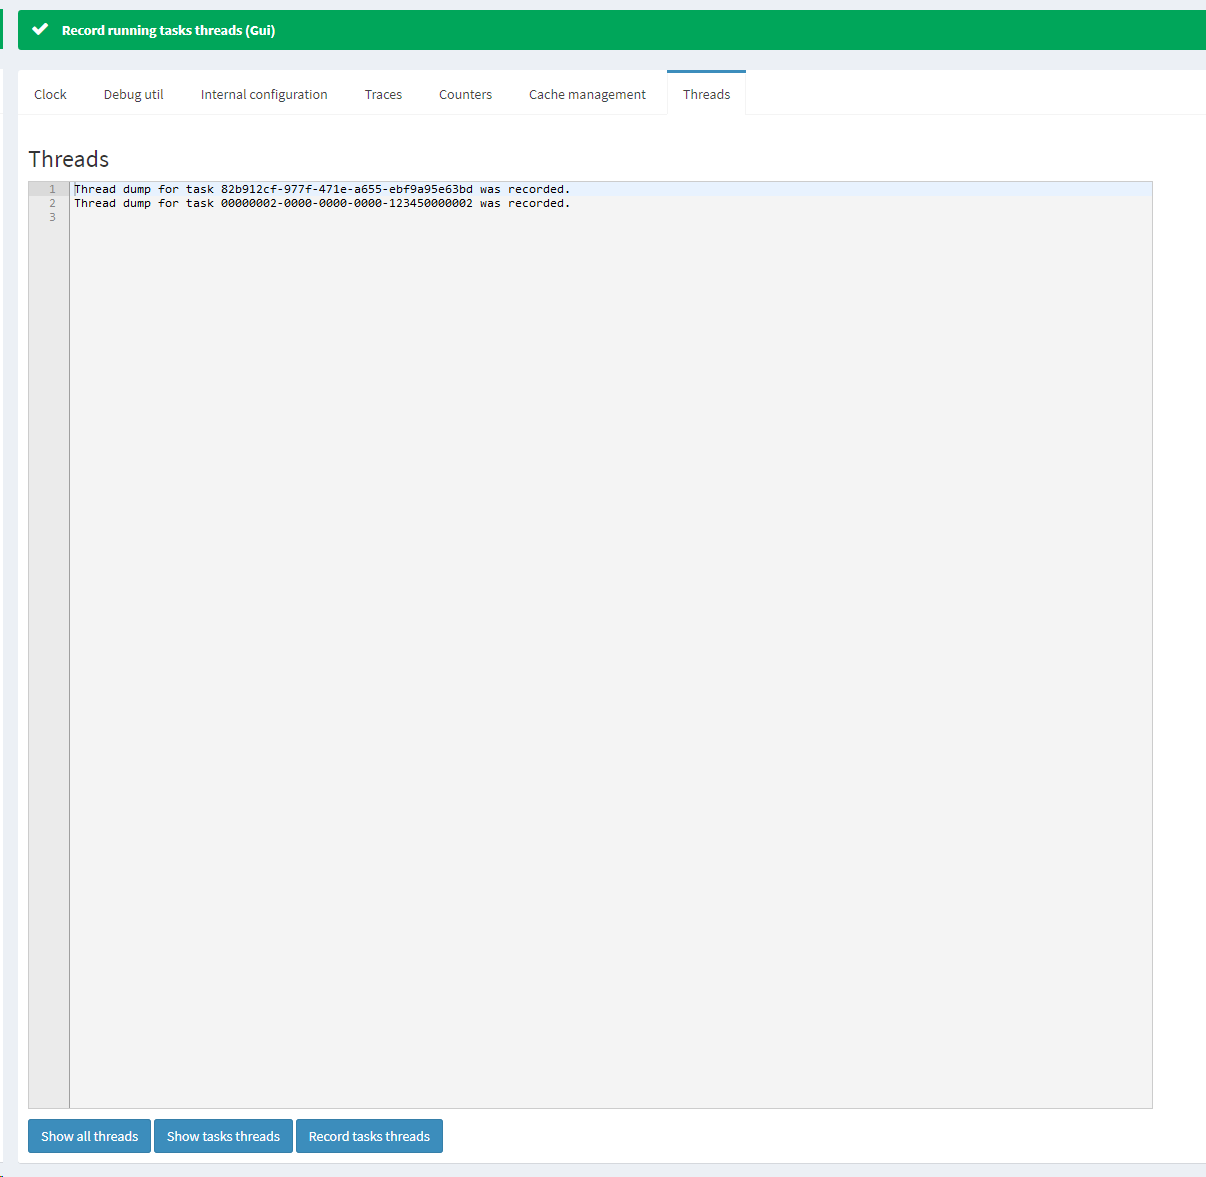Switch to the Cache management tab
This screenshot has height=1177, width=1206.
587,94
